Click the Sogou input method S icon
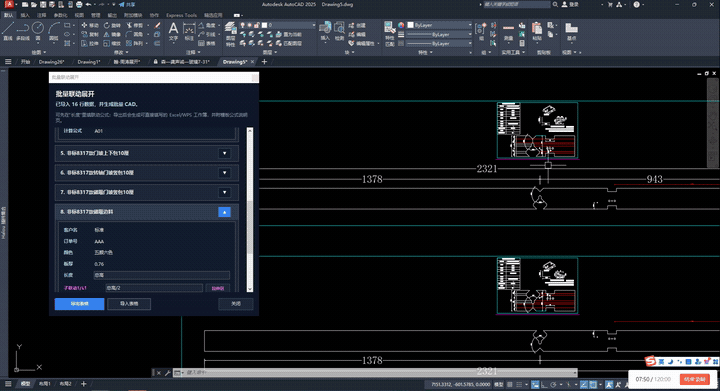 tap(651, 361)
